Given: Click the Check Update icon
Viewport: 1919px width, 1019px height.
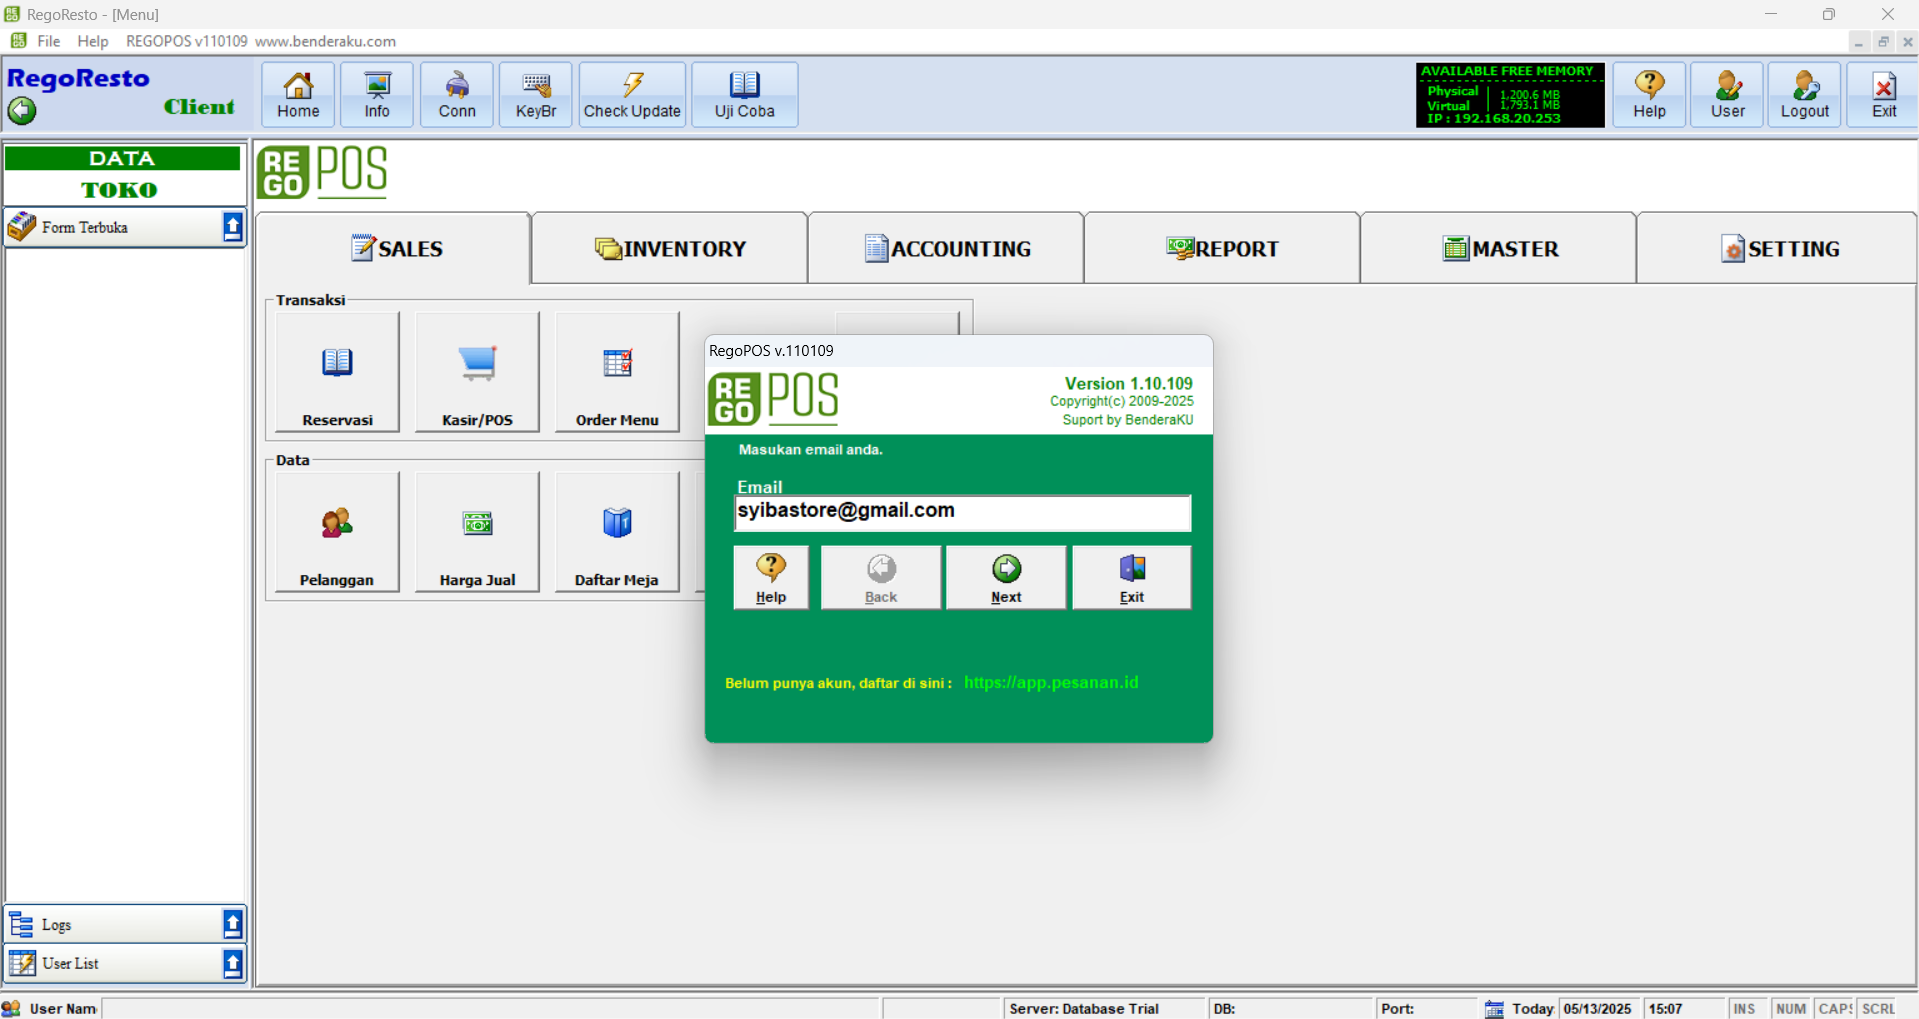Looking at the screenshot, I should [x=632, y=95].
